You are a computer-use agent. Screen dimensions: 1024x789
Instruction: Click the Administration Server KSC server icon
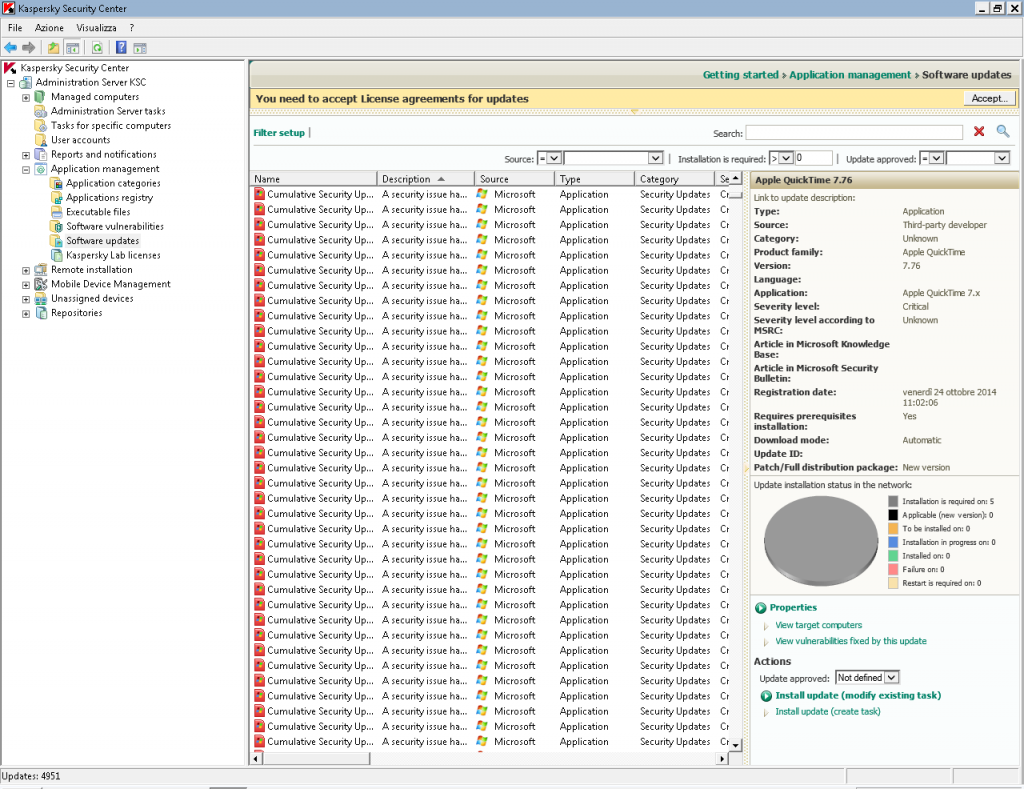[25, 82]
